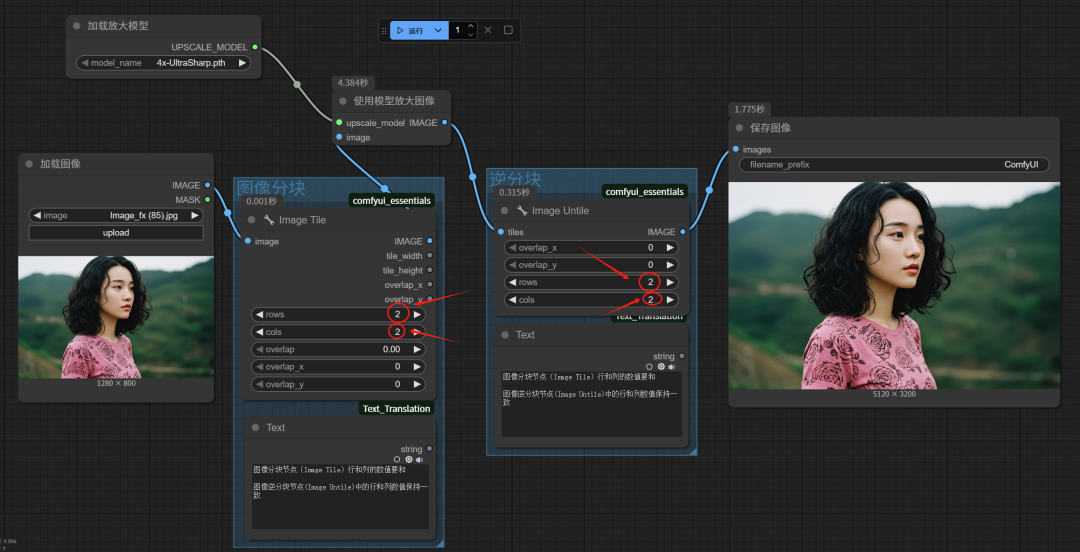Increase overlap 0.00 value in Image Tile
The width and height of the screenshot is (1080, 552).
point(417,349)
